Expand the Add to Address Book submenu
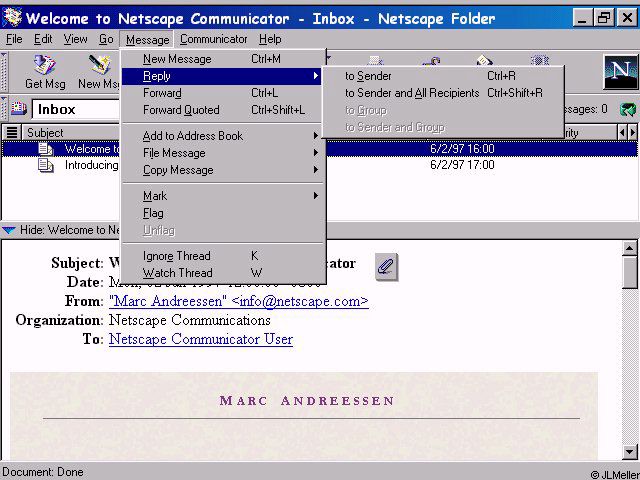This screenshot has height=480, width=640. tap(224, 136)
